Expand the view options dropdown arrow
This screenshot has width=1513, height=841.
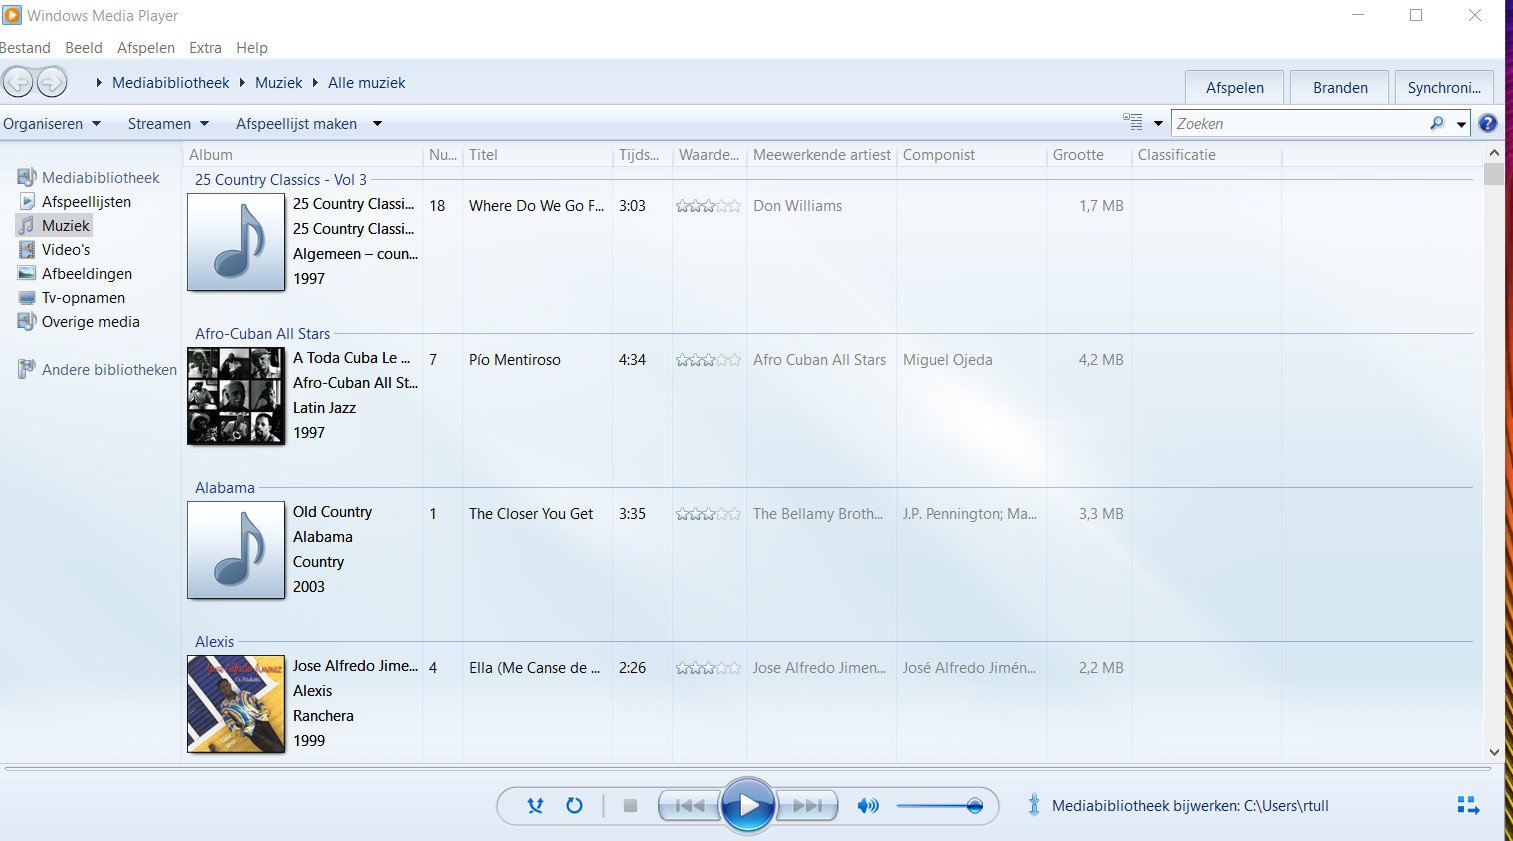(1158, 124)
